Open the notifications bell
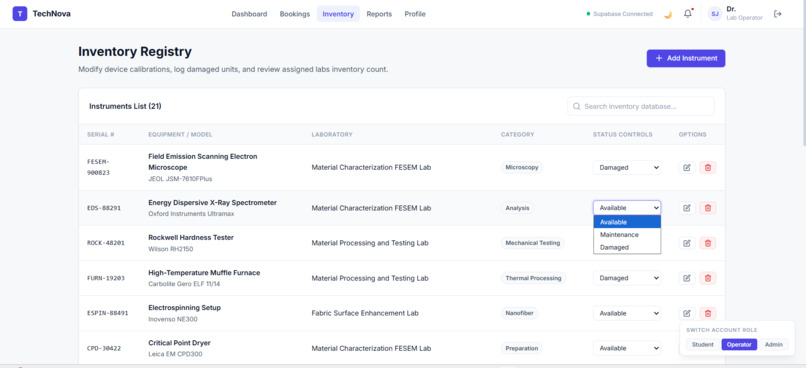 click(x=688, y=14)
